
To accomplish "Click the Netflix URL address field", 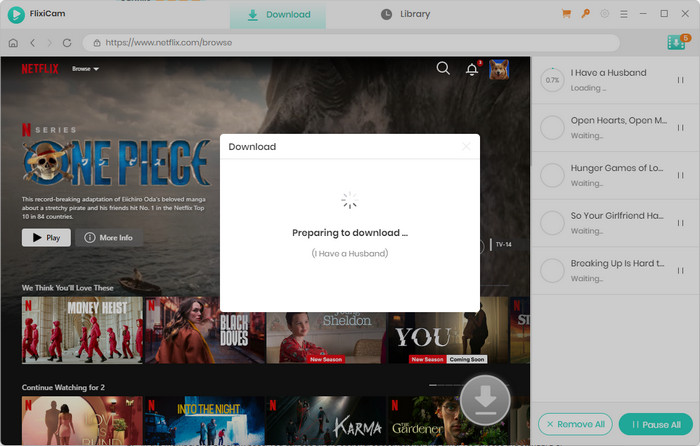I will click(351, 43).
